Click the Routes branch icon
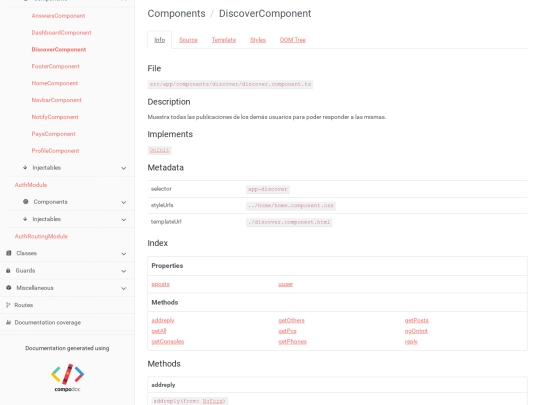The image size is (540, 405). [8, 305]
